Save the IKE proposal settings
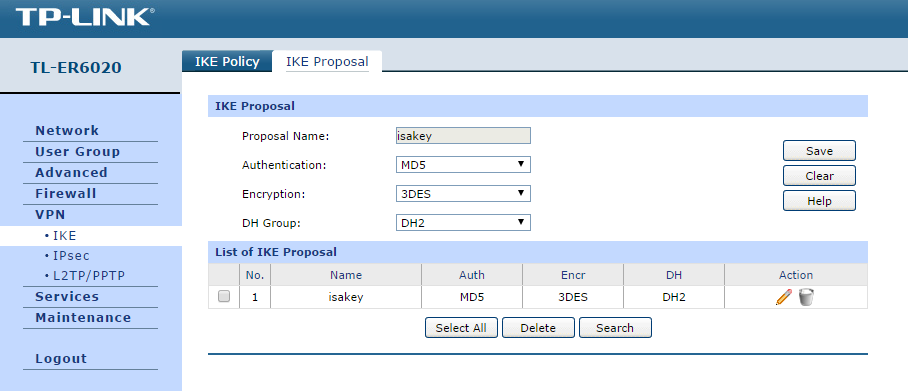 pyautogui.click(x=819, y=151)
